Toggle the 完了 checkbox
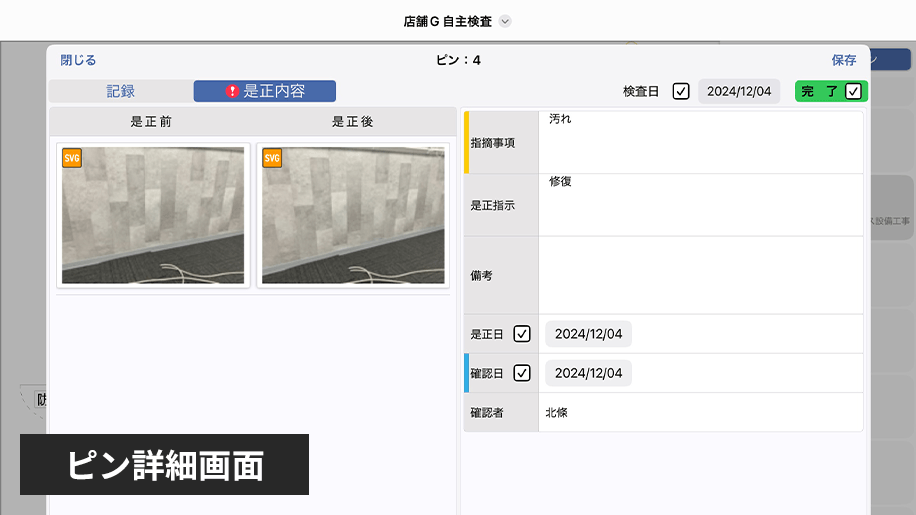Viewport: 916px width, 515px height. 853,91
